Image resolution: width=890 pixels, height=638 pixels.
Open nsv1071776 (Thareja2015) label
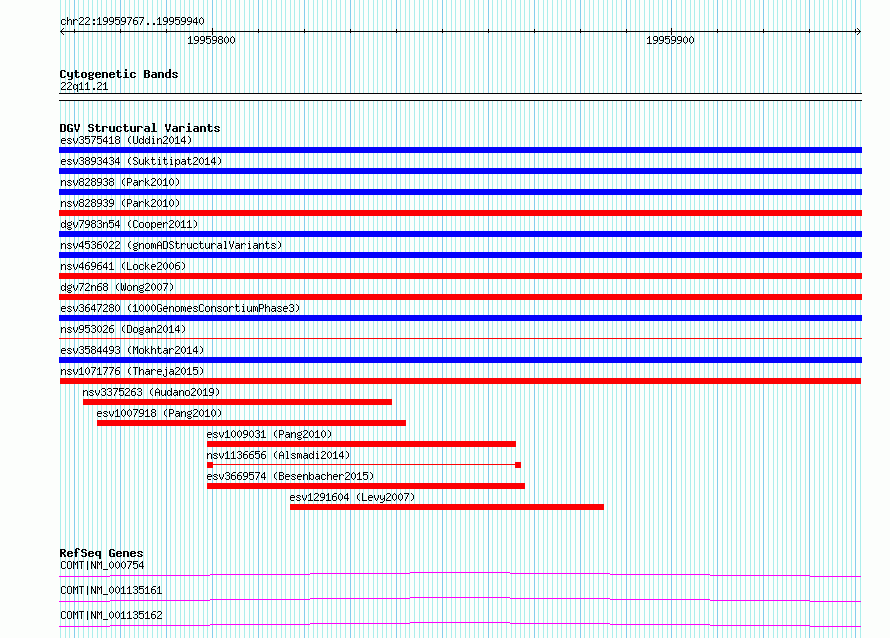coord(132,371)
